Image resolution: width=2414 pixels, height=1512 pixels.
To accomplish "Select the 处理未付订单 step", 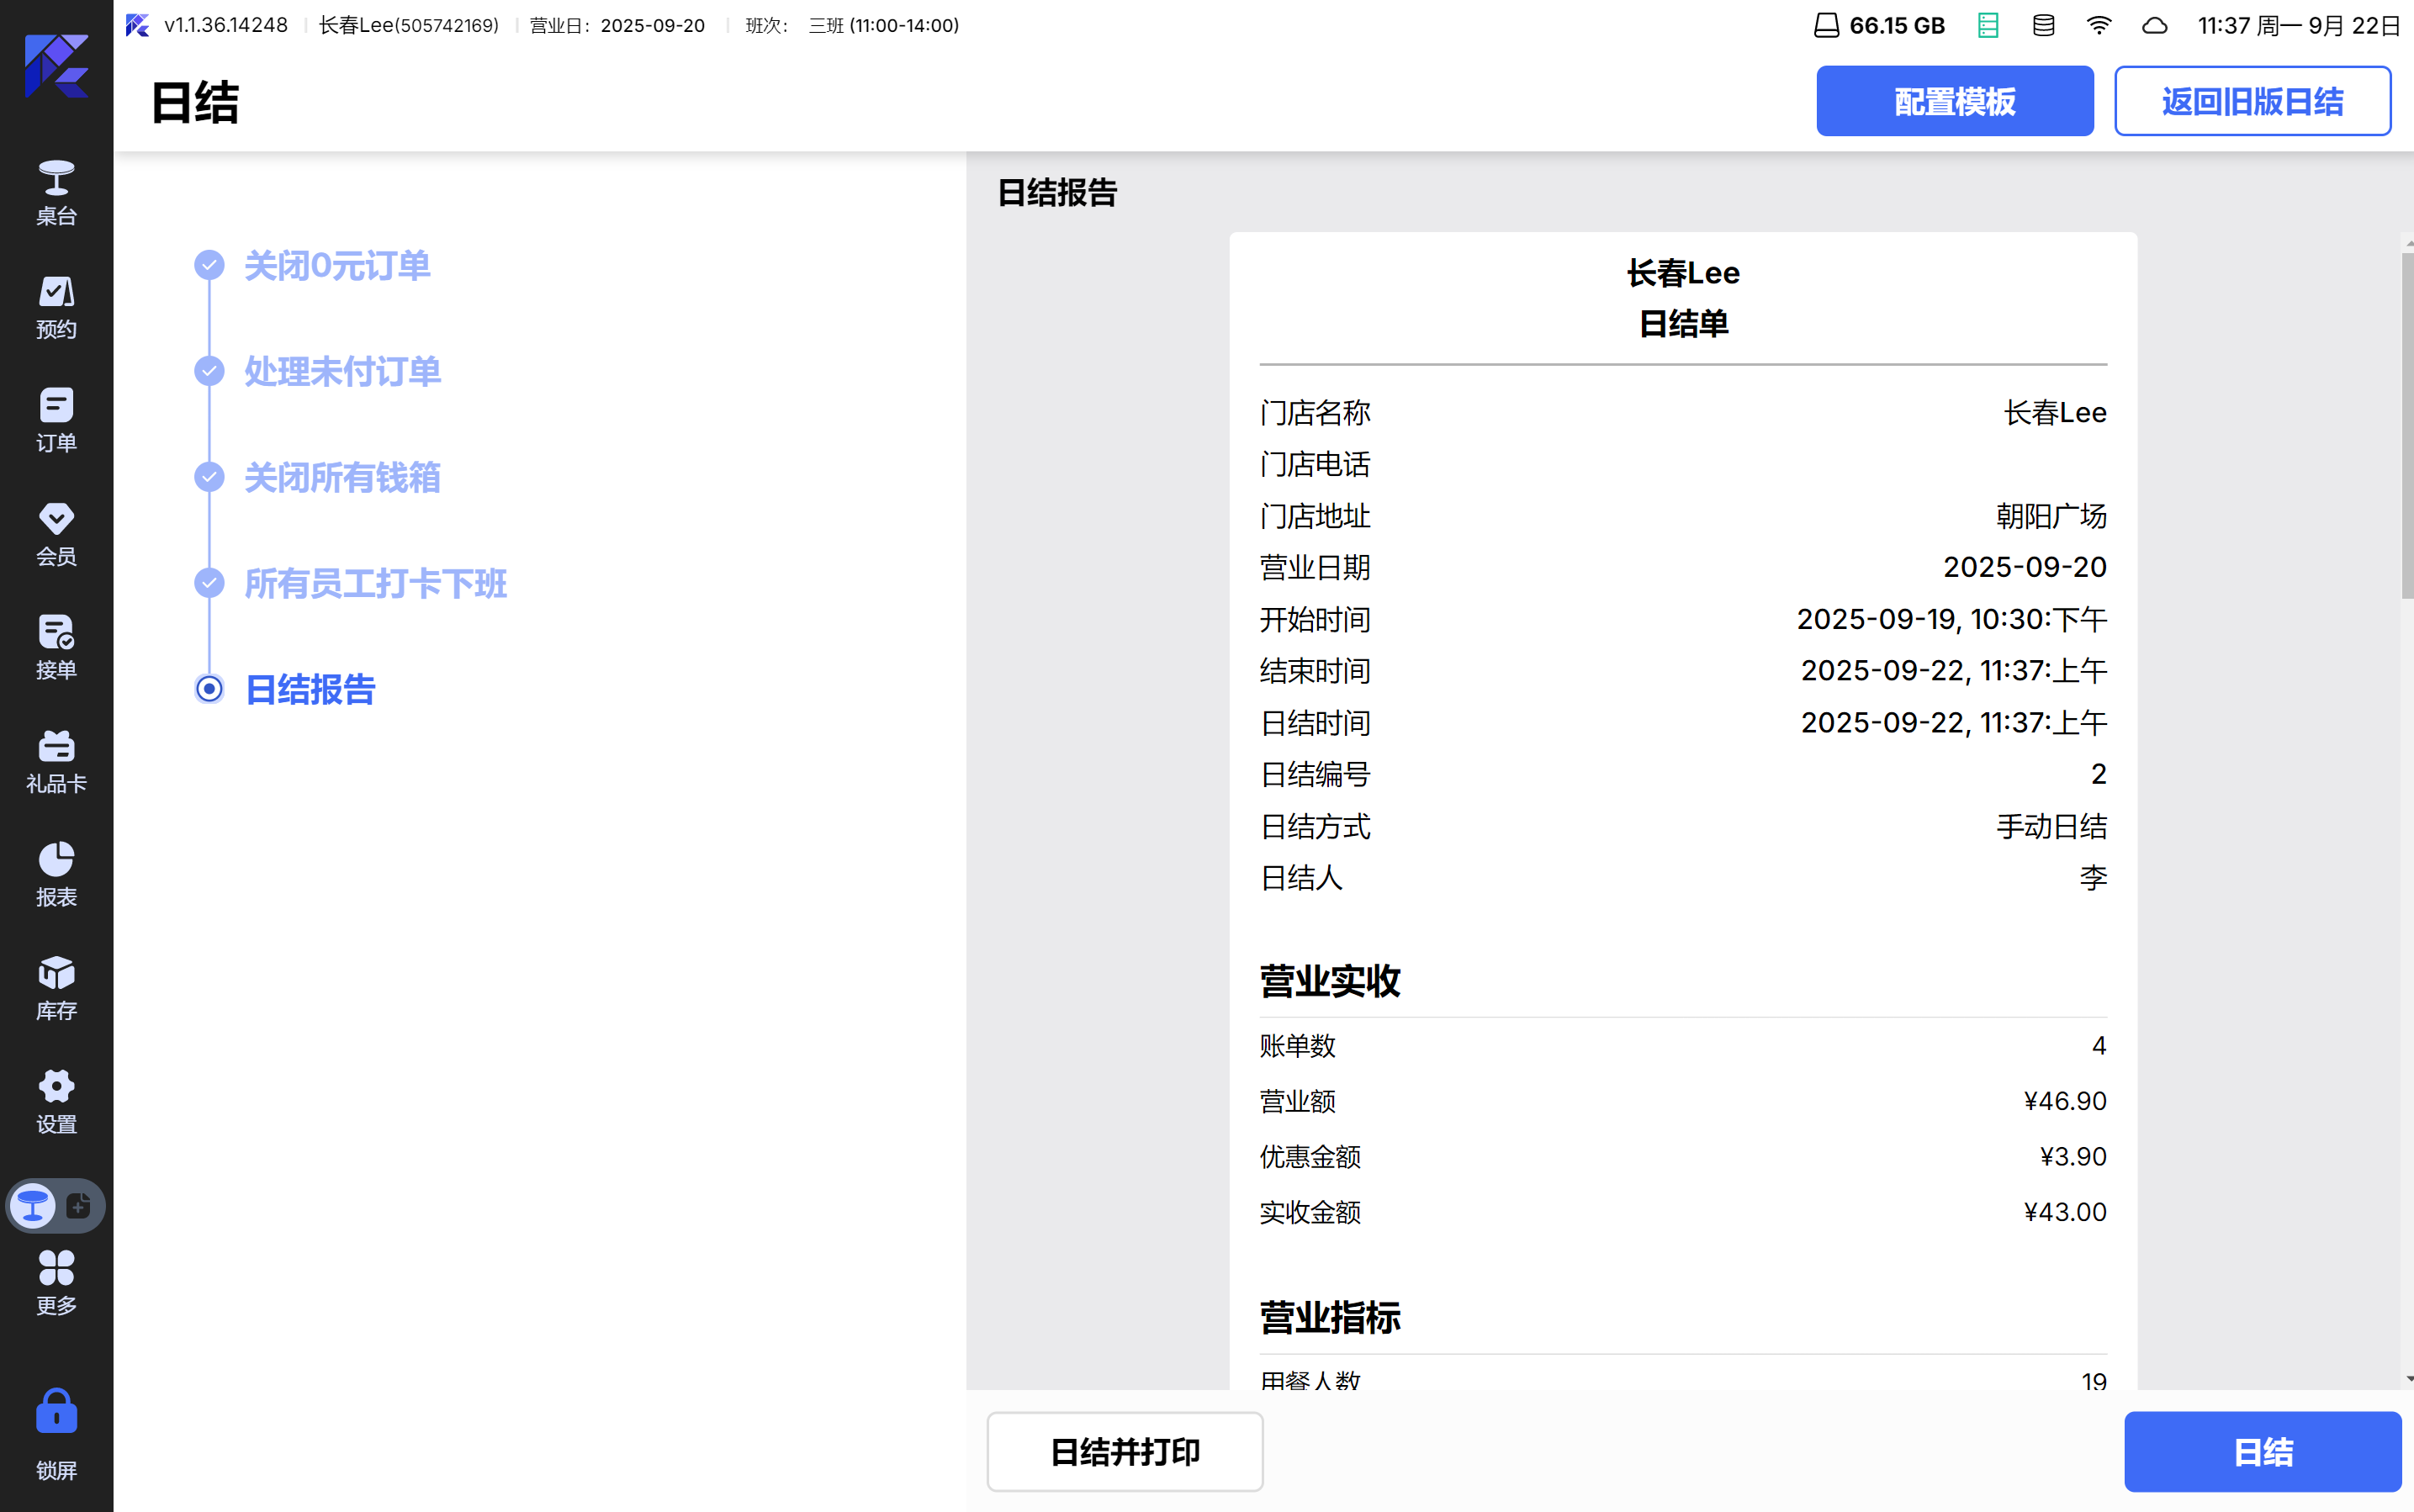I will [x=342, y=371].
